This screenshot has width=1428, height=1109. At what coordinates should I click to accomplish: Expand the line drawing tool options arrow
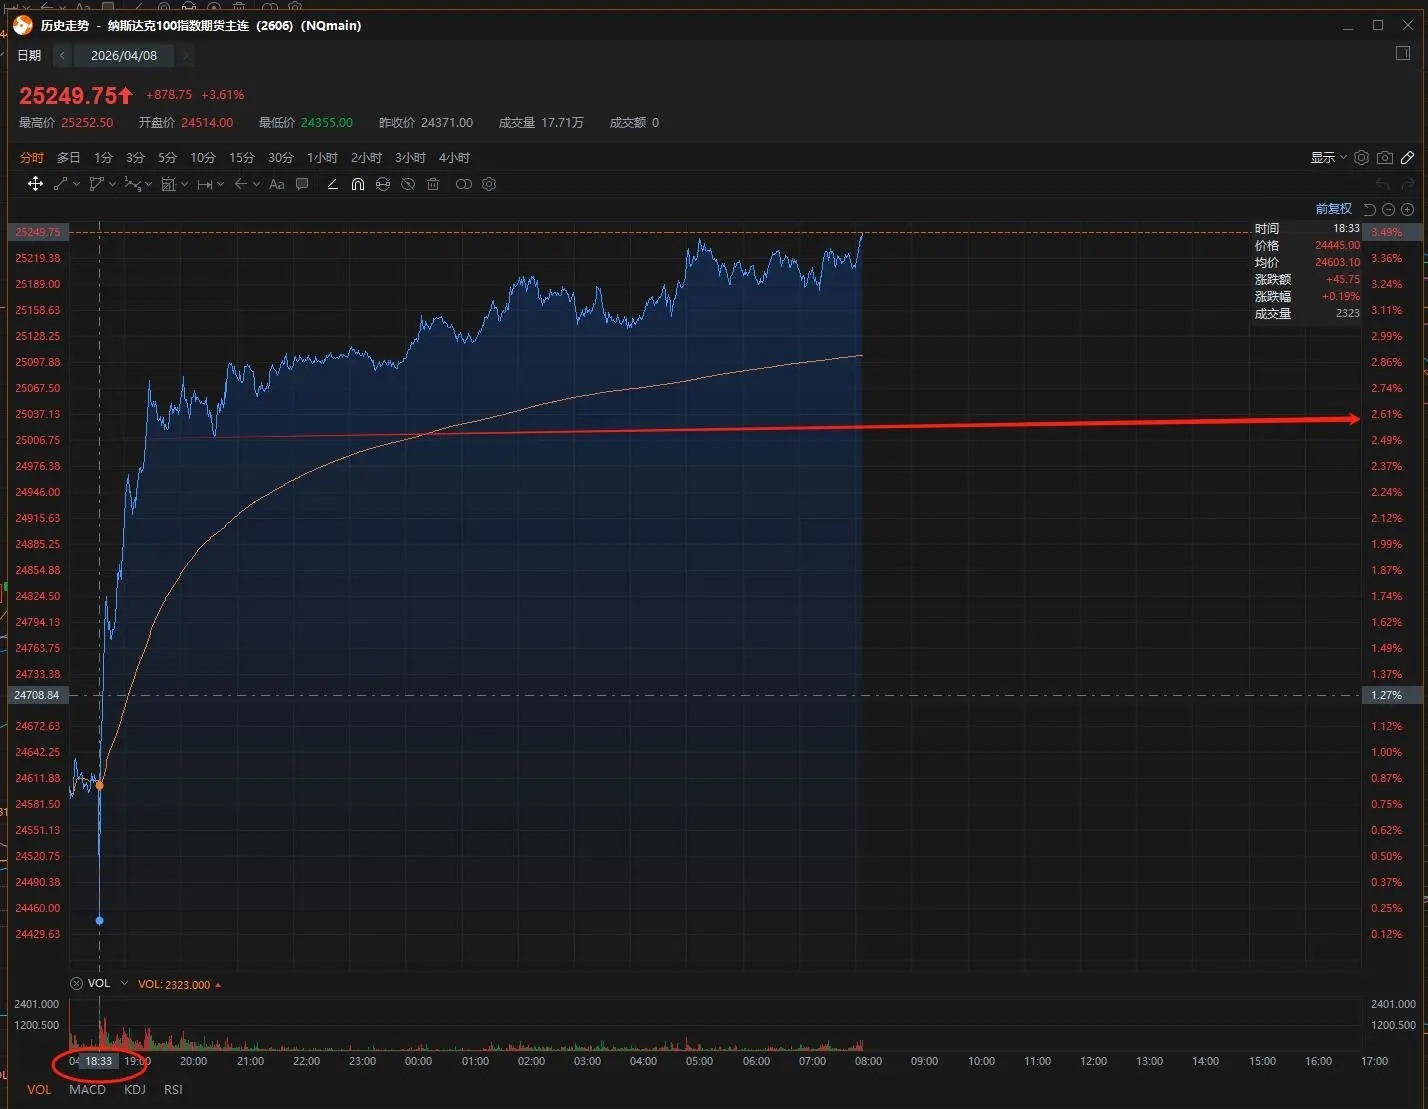click(x=77, y=184)
